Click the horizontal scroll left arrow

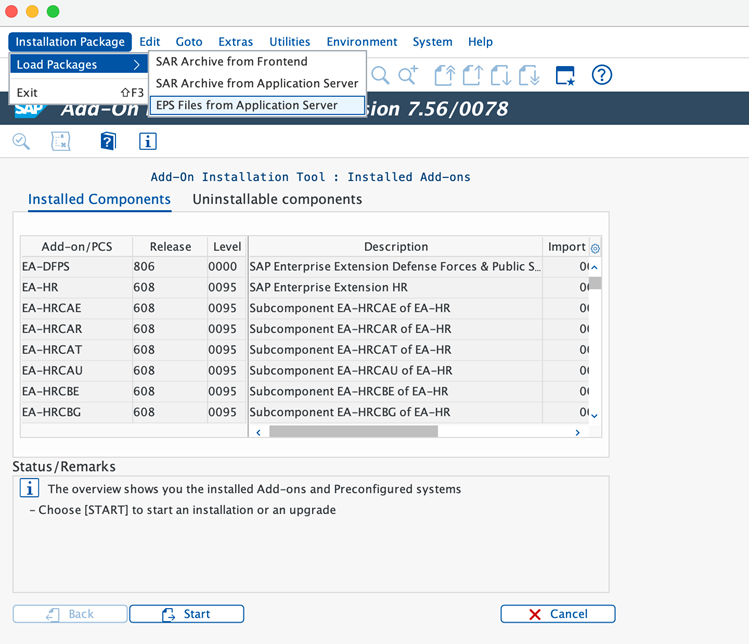(x=258, y=432)
